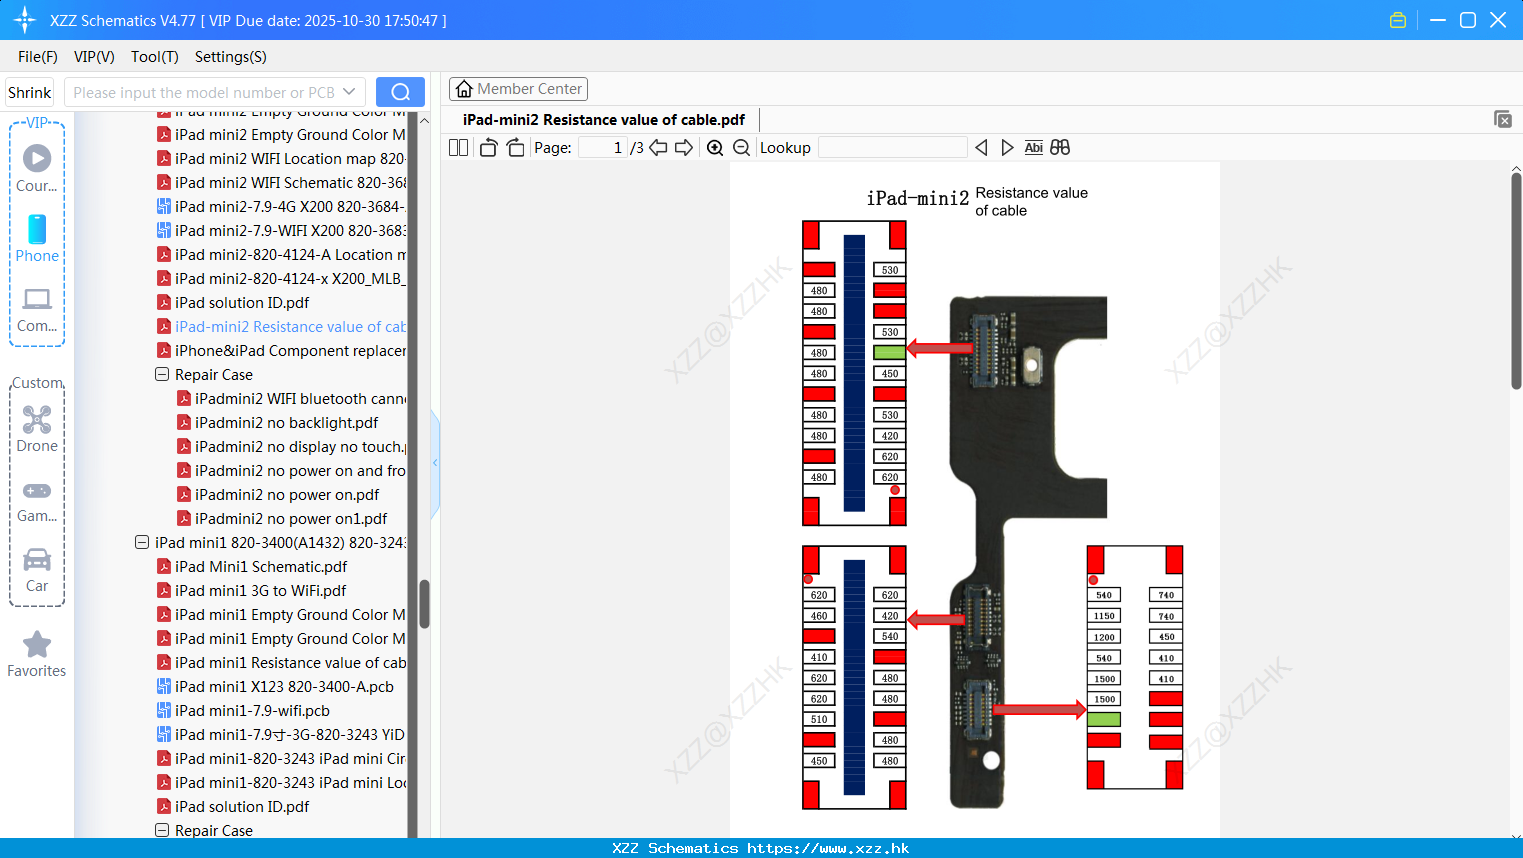Open iPad mini1 3G to WiFi.pdf
This screenshot has height=858, width=1523.
(x=251, y=590)
